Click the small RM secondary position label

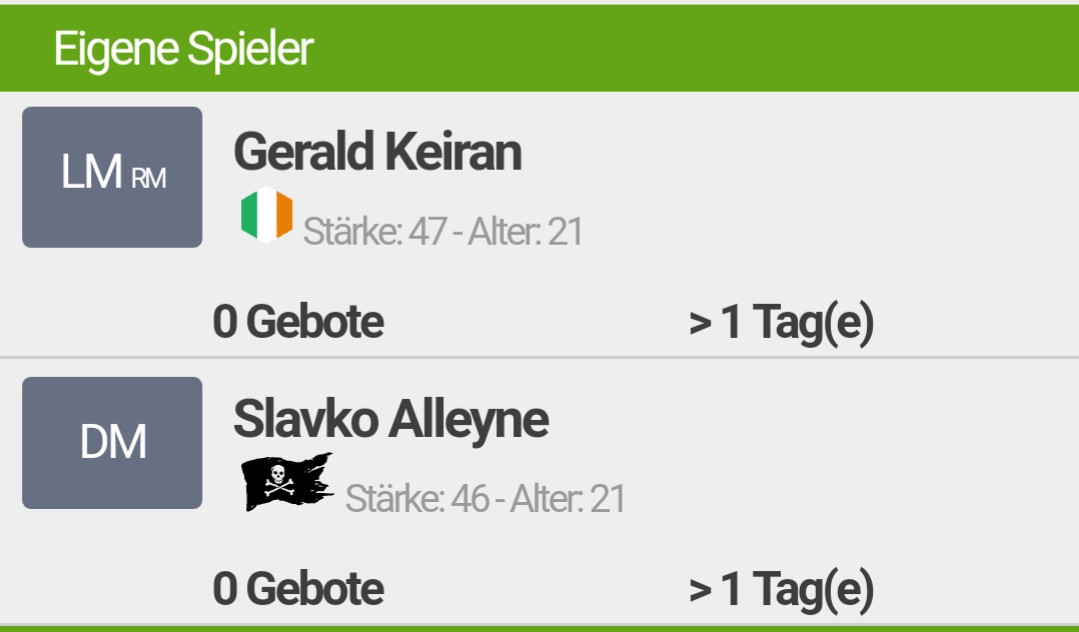click(148, 179)
